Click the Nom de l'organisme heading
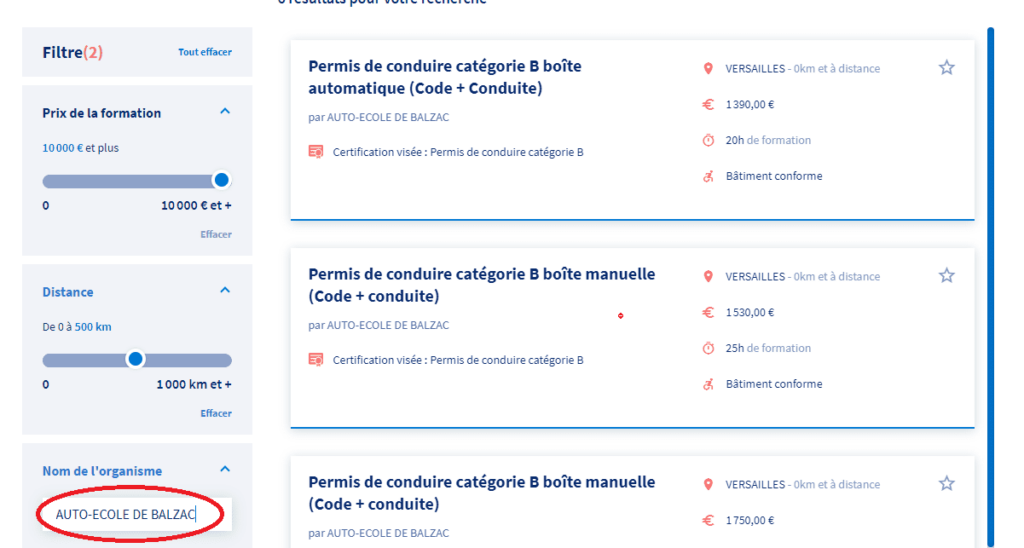The image size is (1024, 548). [102, 471]
